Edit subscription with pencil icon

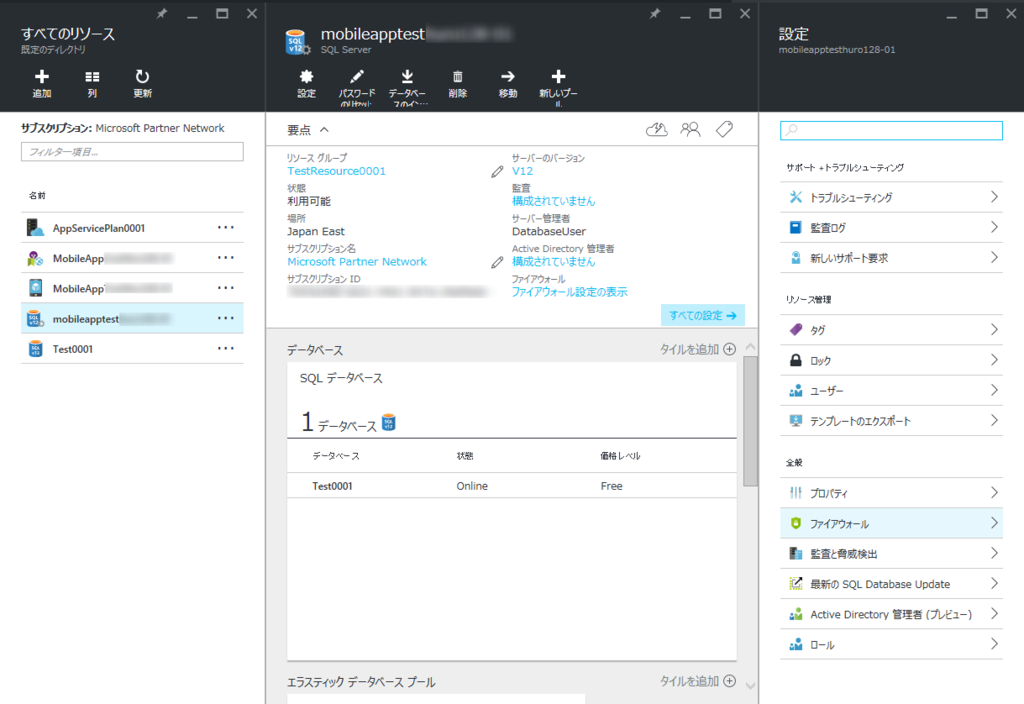click(497, 263)
